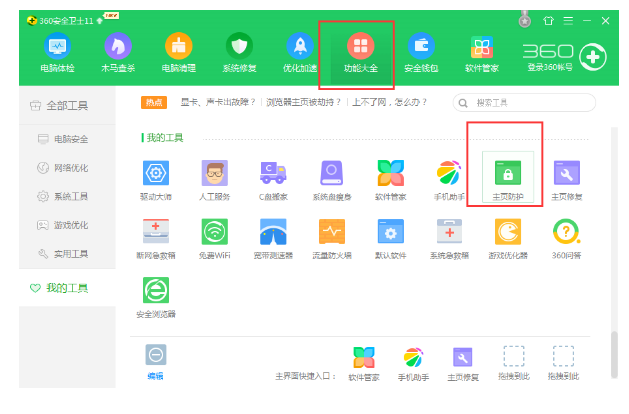Click the 搜索工具 search field
The image size is (629, 414).
tap(524, 103)
